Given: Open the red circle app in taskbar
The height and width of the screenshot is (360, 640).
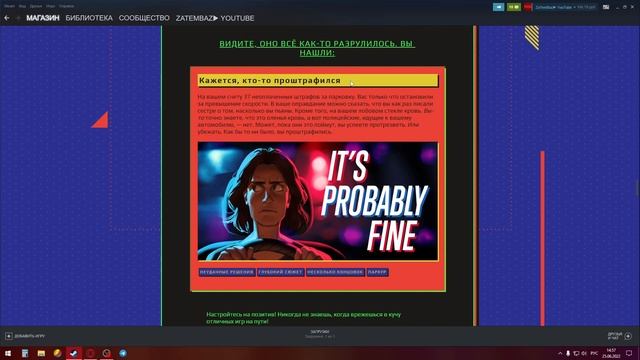Looking at the screenshot, I should pos(90,353).
